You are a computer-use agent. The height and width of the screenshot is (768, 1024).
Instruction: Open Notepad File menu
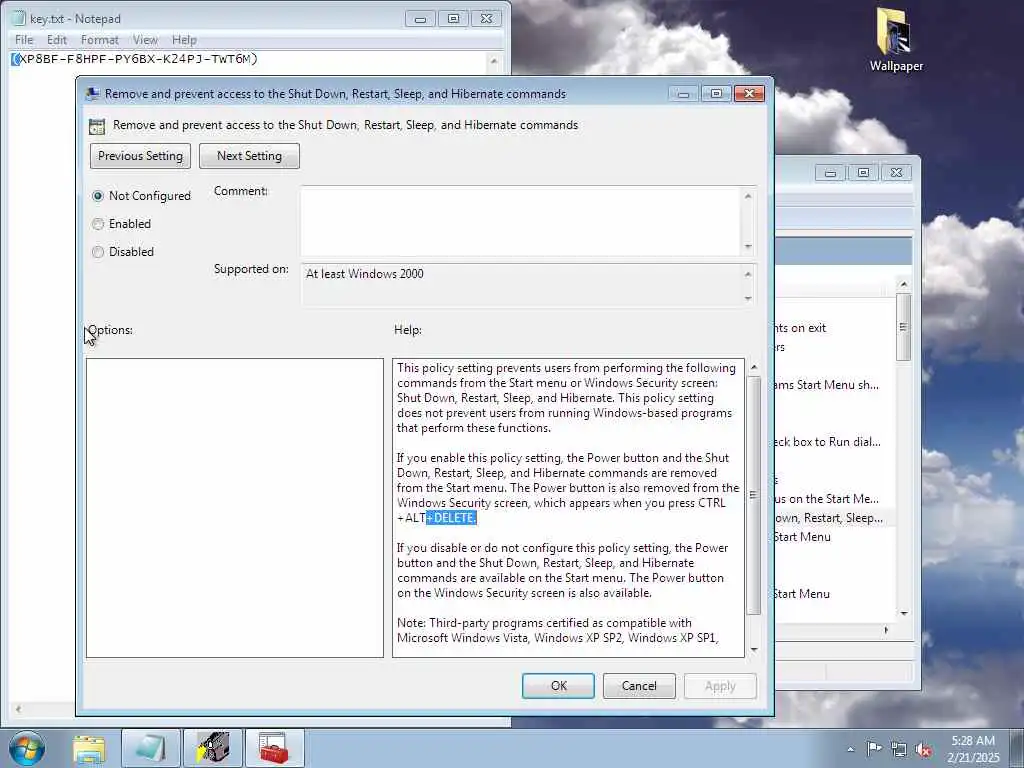pyautogui.click(x=24, y=40)
